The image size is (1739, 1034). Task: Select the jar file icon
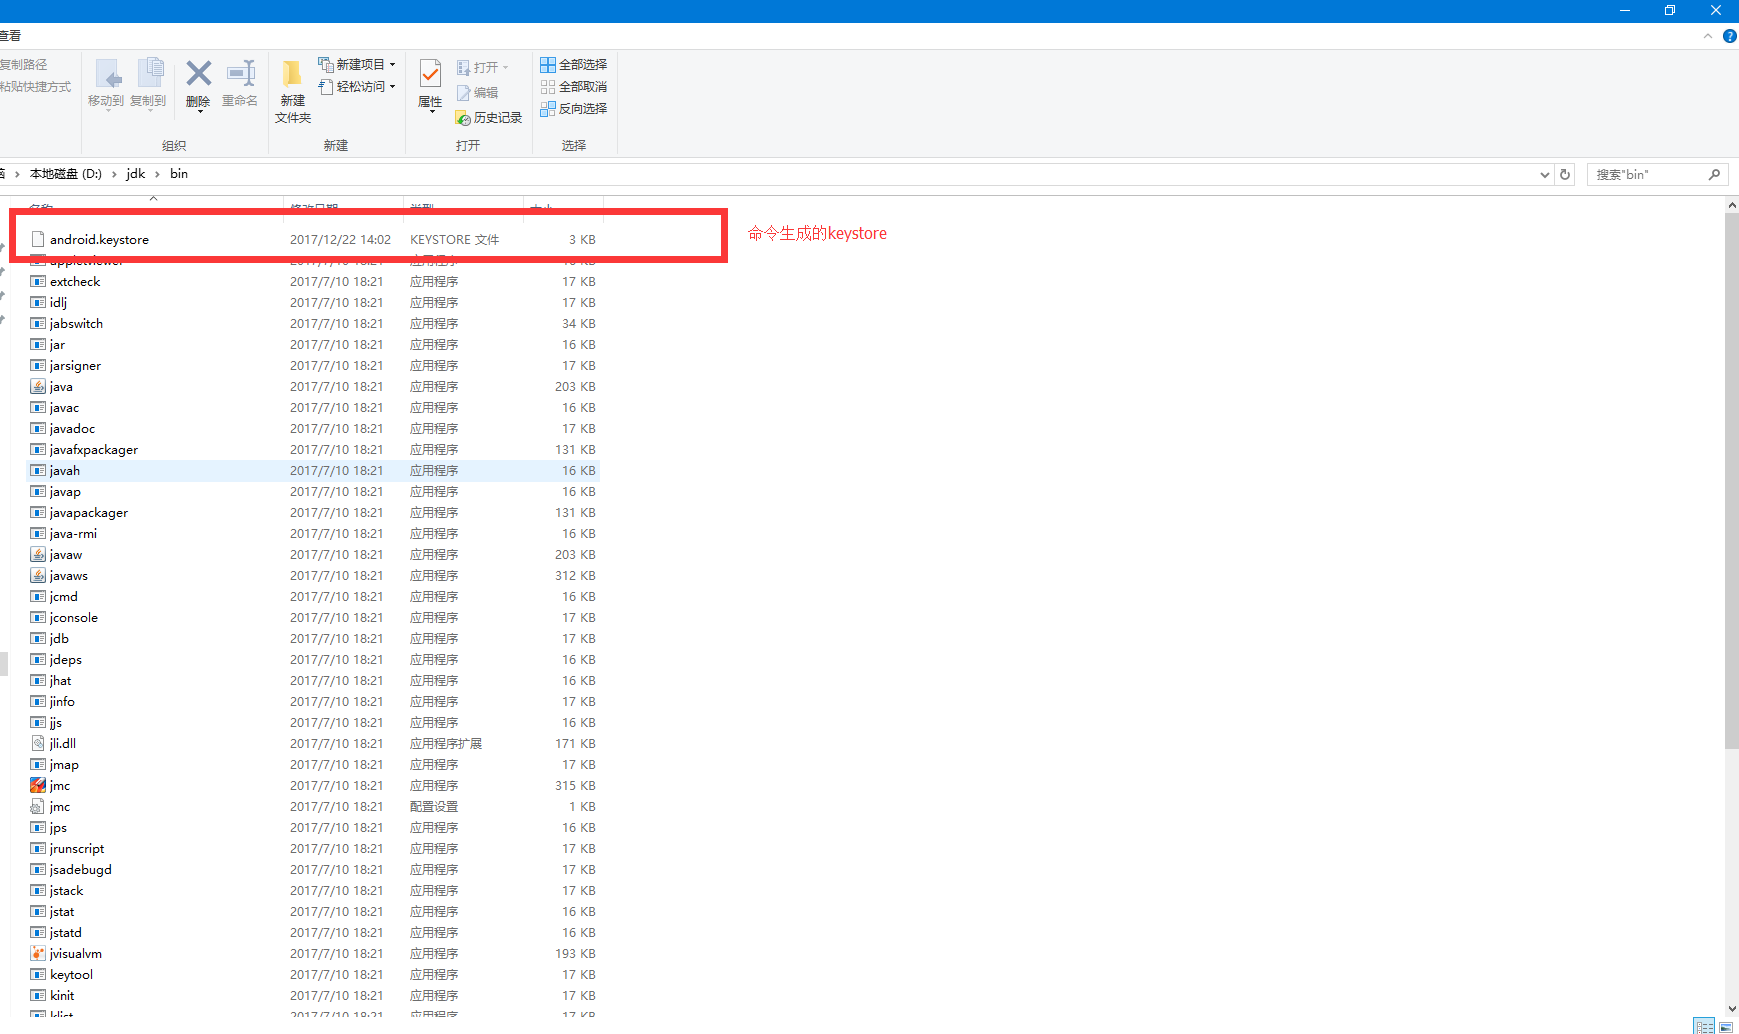pyautogui.click(x=38, y=345)
